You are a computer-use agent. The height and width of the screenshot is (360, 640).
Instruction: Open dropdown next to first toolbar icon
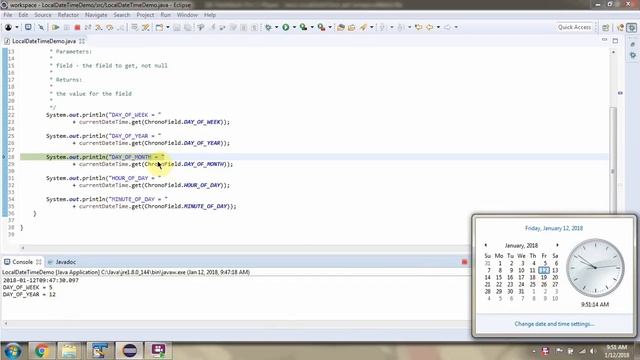pyautogui.click(x=17, y=27)
